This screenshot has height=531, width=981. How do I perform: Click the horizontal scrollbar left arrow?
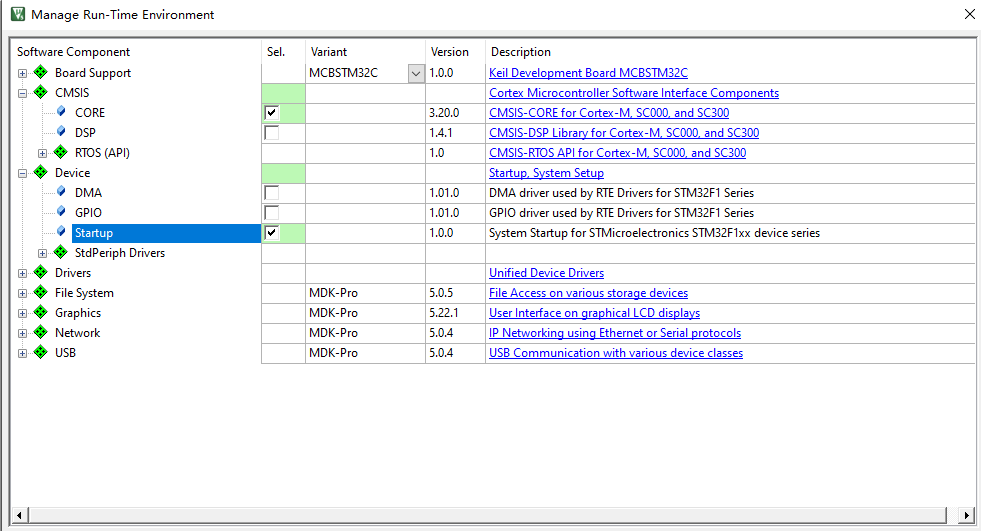pyautogui.click(x=19, y=515)
